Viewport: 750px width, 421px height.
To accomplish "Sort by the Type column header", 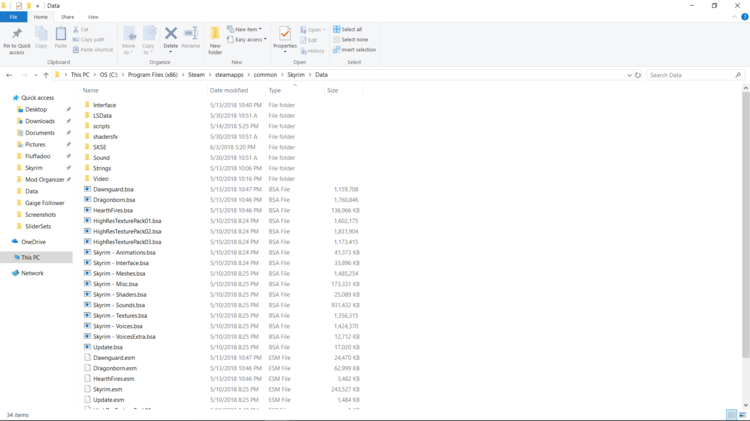I will (x=295, y=90).
